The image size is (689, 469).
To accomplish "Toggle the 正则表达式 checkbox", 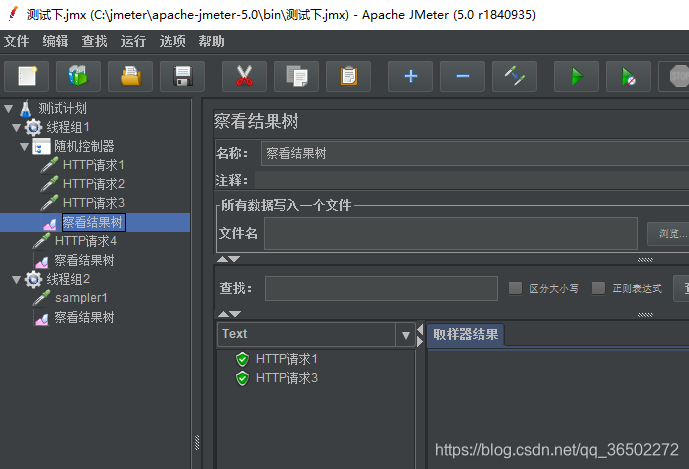I will 598,288.
